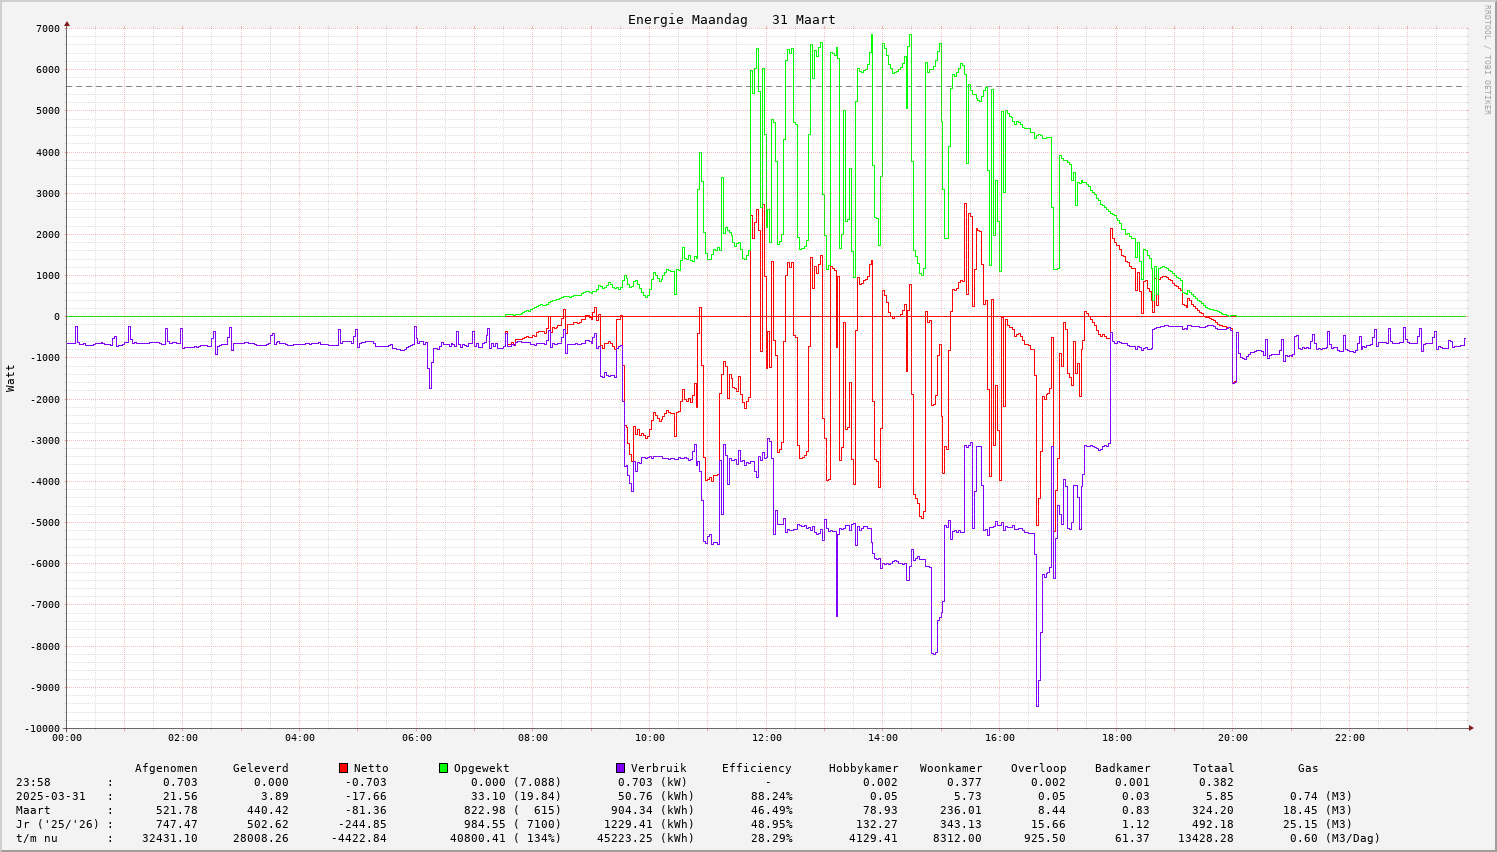This screenshot has width=1497, height=852.
Task: Select the Afgenomen column header
Action: [166, 768]
